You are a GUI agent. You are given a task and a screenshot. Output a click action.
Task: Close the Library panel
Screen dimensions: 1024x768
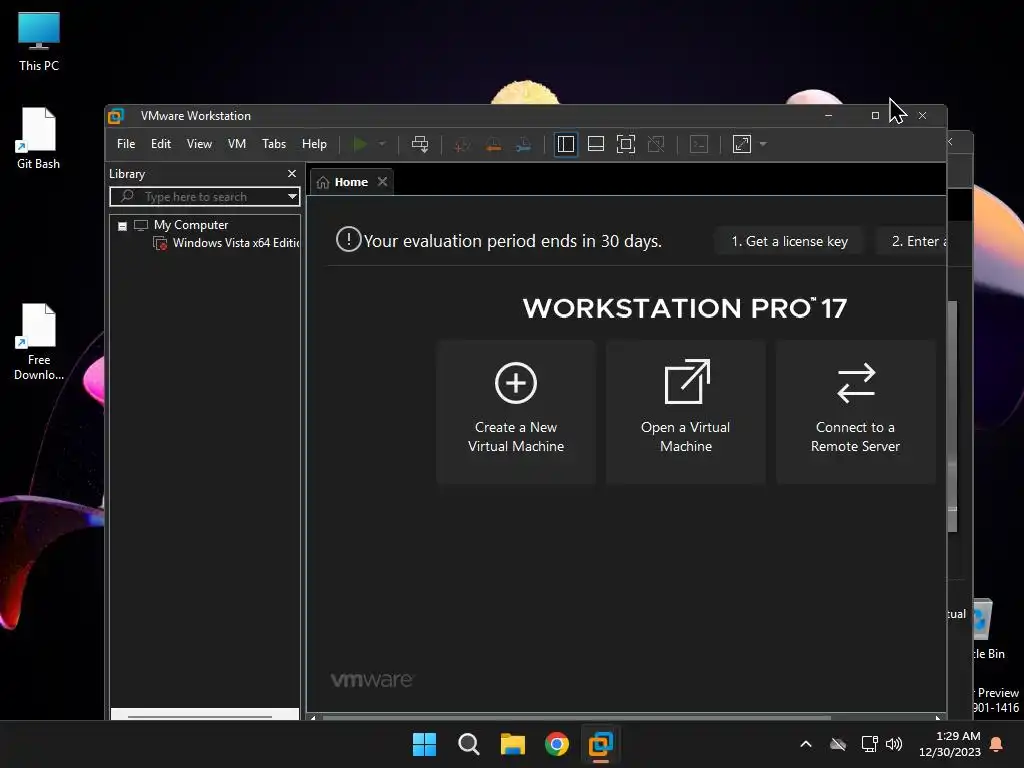point(292,174)
